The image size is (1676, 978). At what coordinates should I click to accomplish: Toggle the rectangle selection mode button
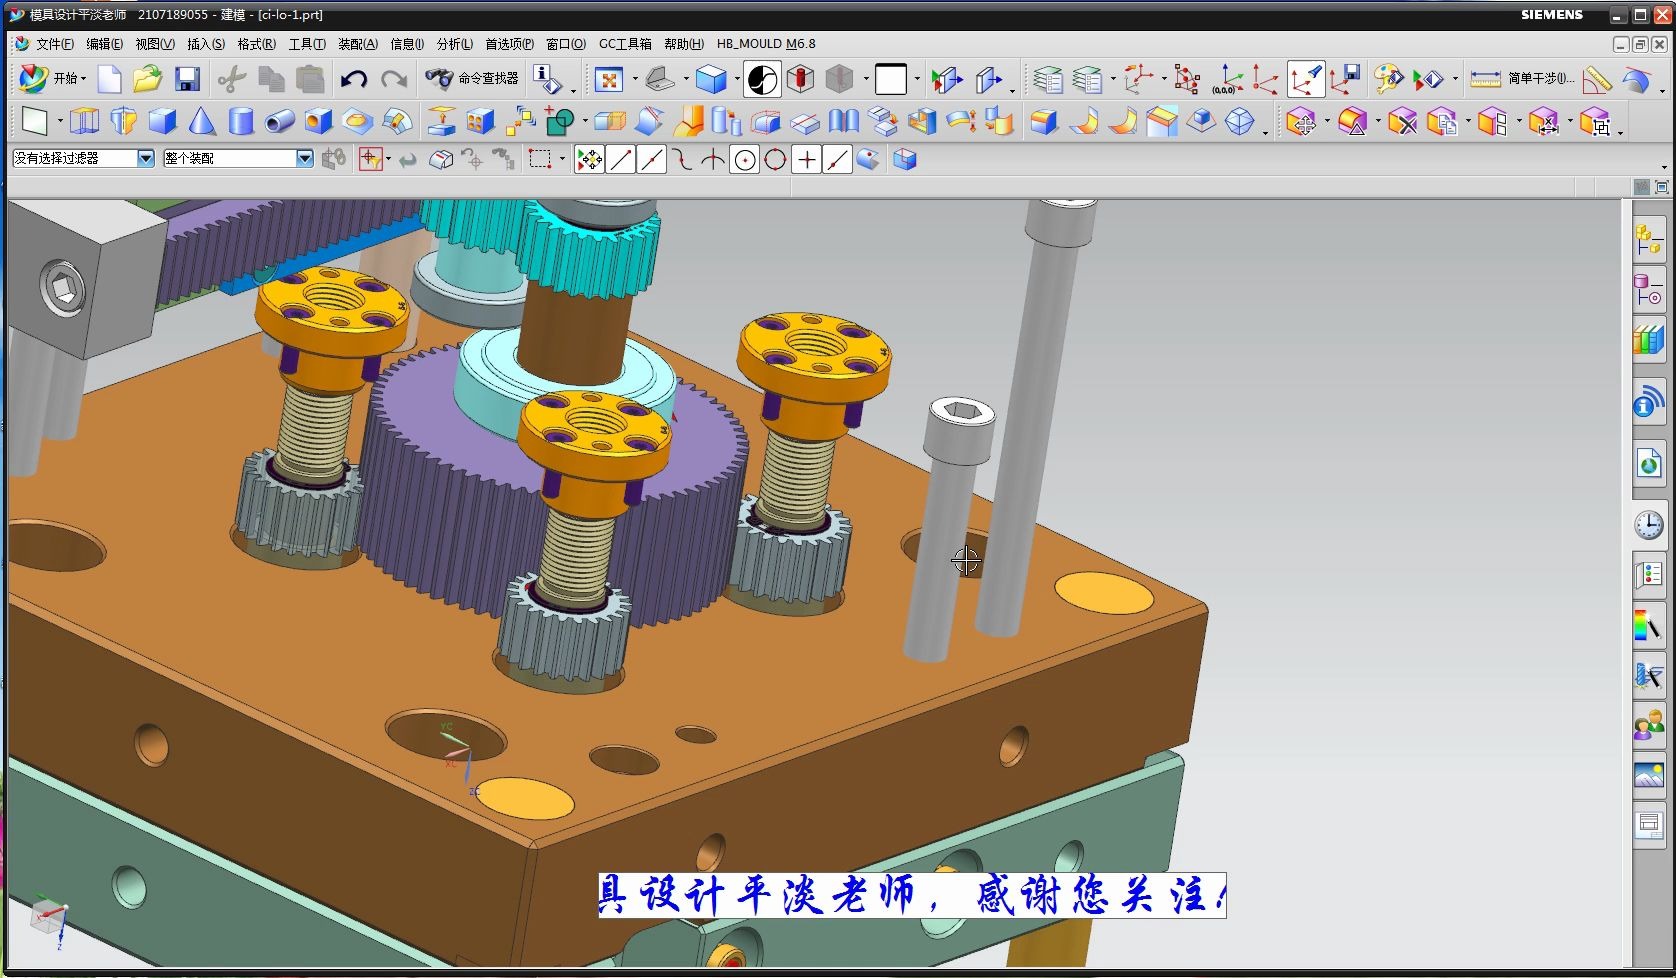[x=541, y=159]
